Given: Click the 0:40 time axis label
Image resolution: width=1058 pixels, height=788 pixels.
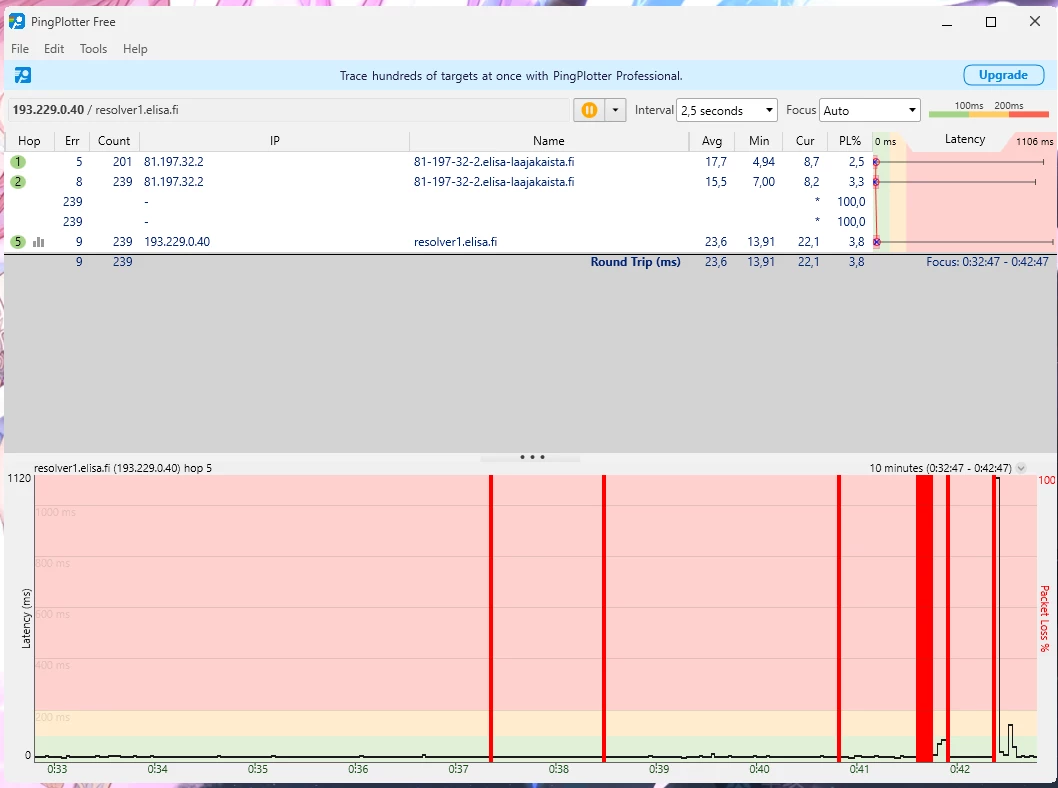Looking at the screenshot, I should (x=759, y=769).
